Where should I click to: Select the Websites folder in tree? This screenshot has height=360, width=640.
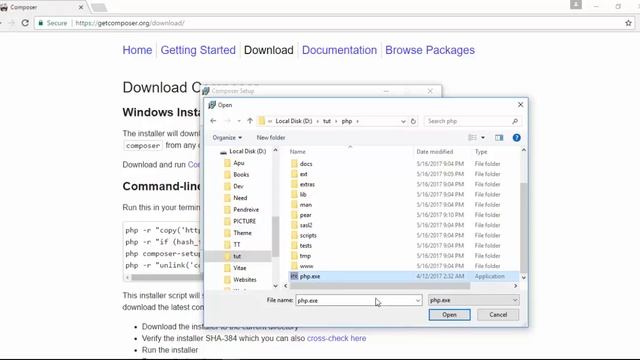(244, 280)
